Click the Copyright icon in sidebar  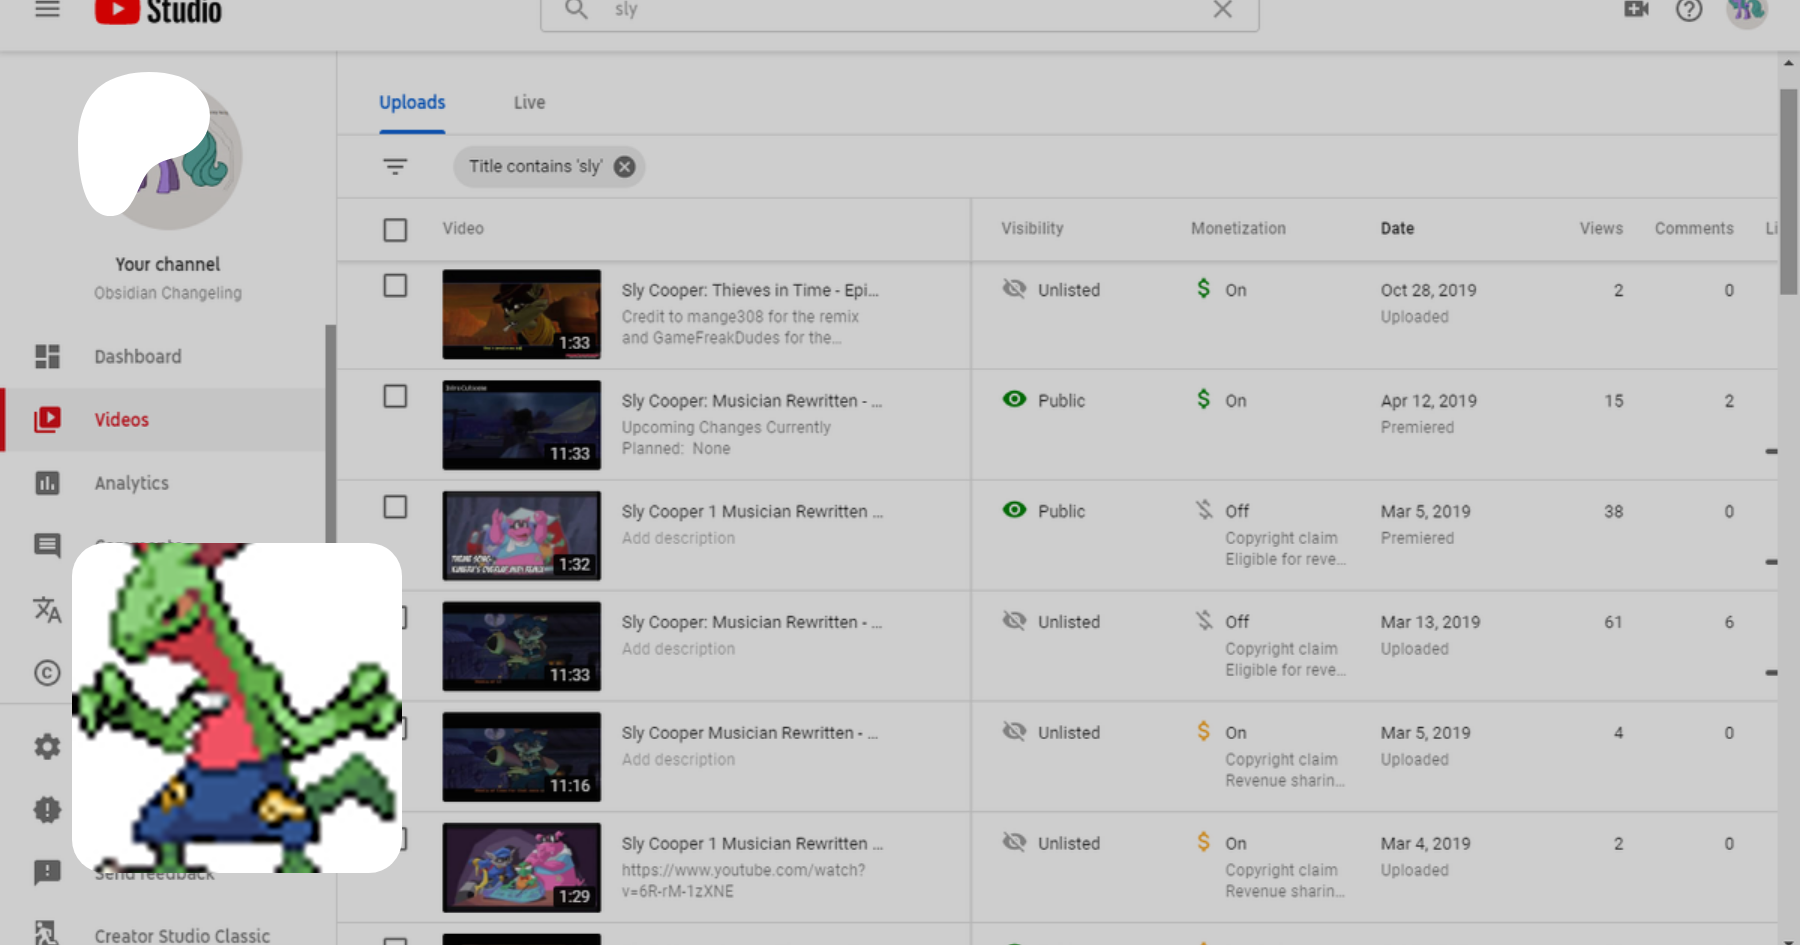[47, 673]
